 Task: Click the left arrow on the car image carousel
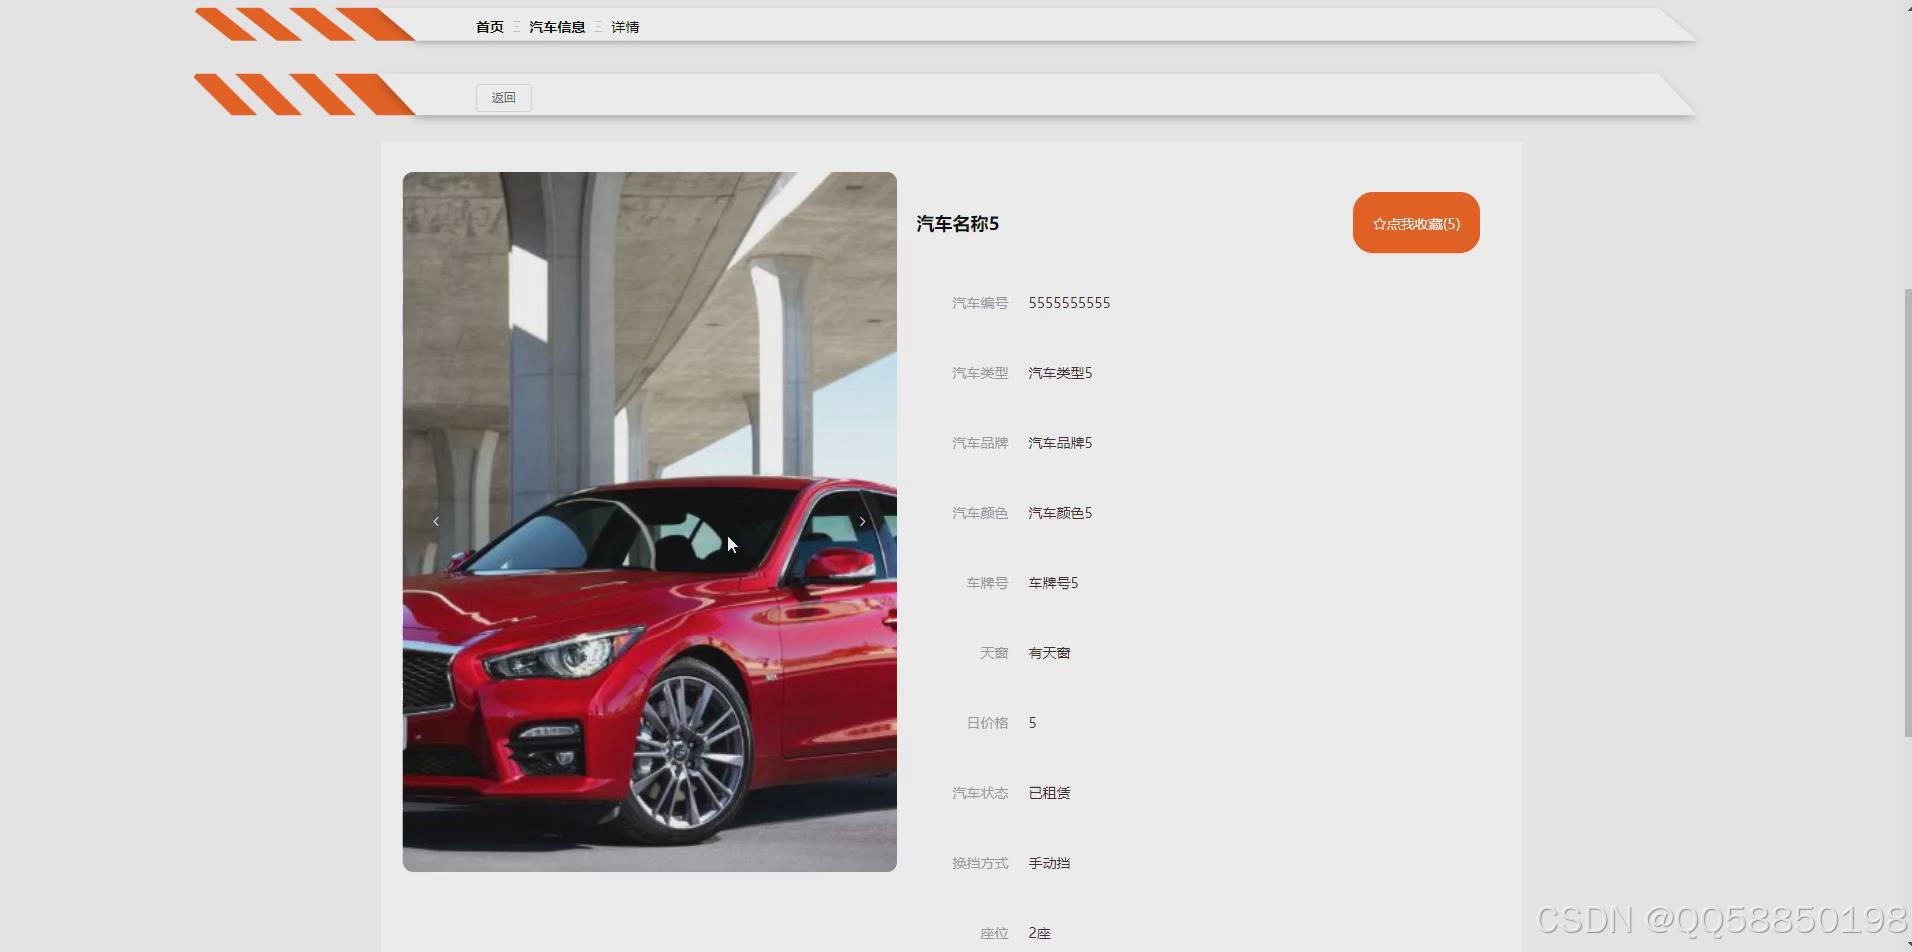[436, 521]
